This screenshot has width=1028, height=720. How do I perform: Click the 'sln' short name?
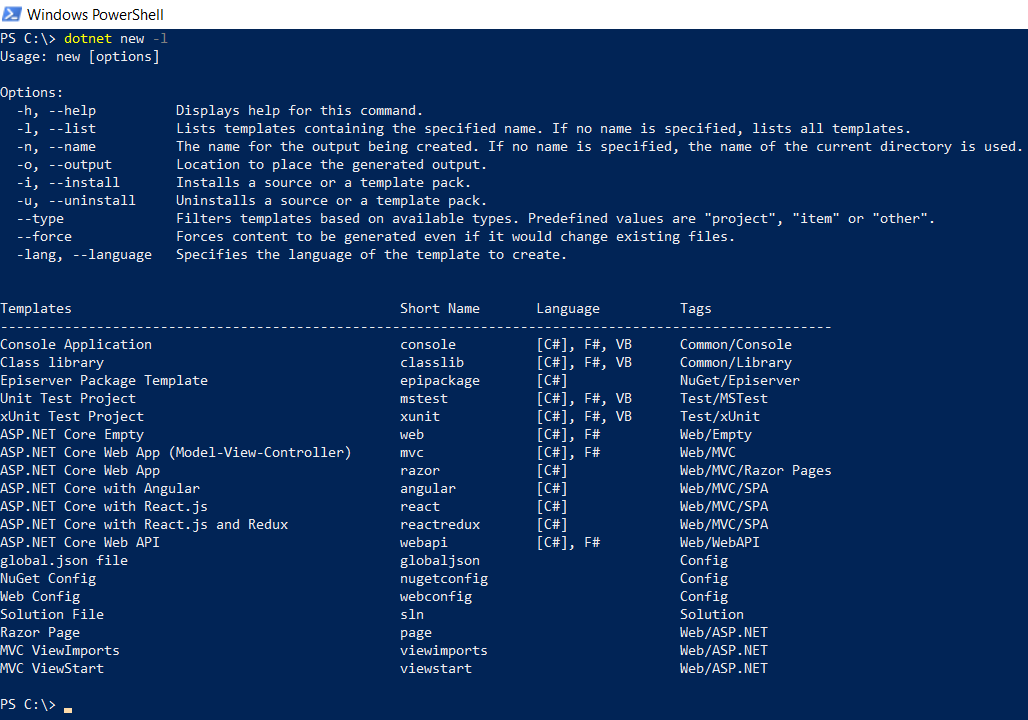(412, 614)
